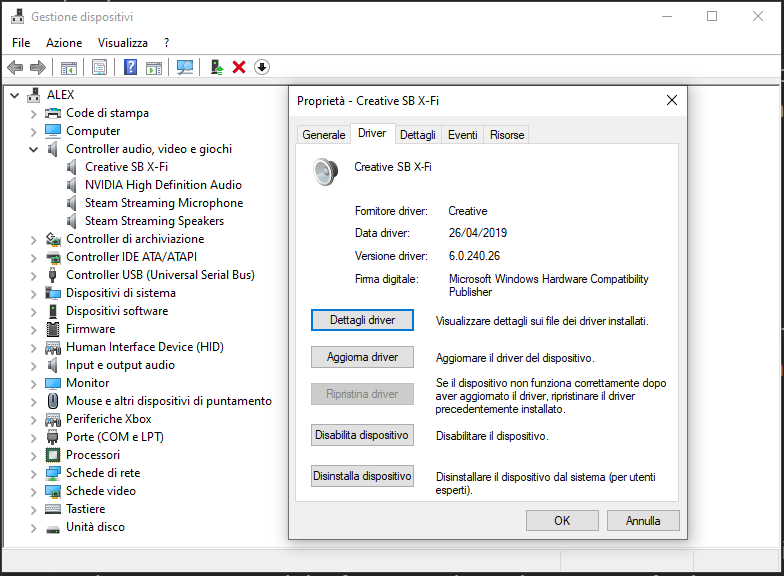Screen dimensions: 784x576
Task: Select Steam Streaming Speakers in tree
Action: click(154, 221)
